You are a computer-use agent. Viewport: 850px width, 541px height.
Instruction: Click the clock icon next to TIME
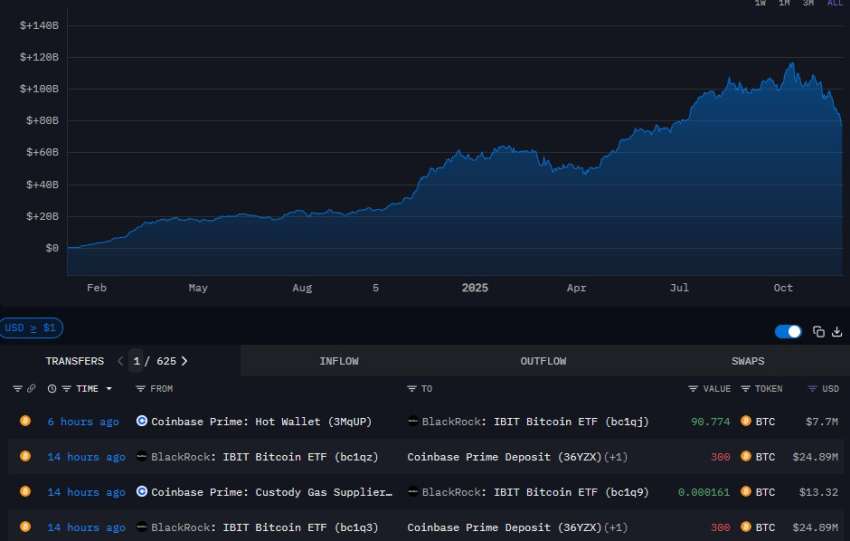click(x=52, y=388)
